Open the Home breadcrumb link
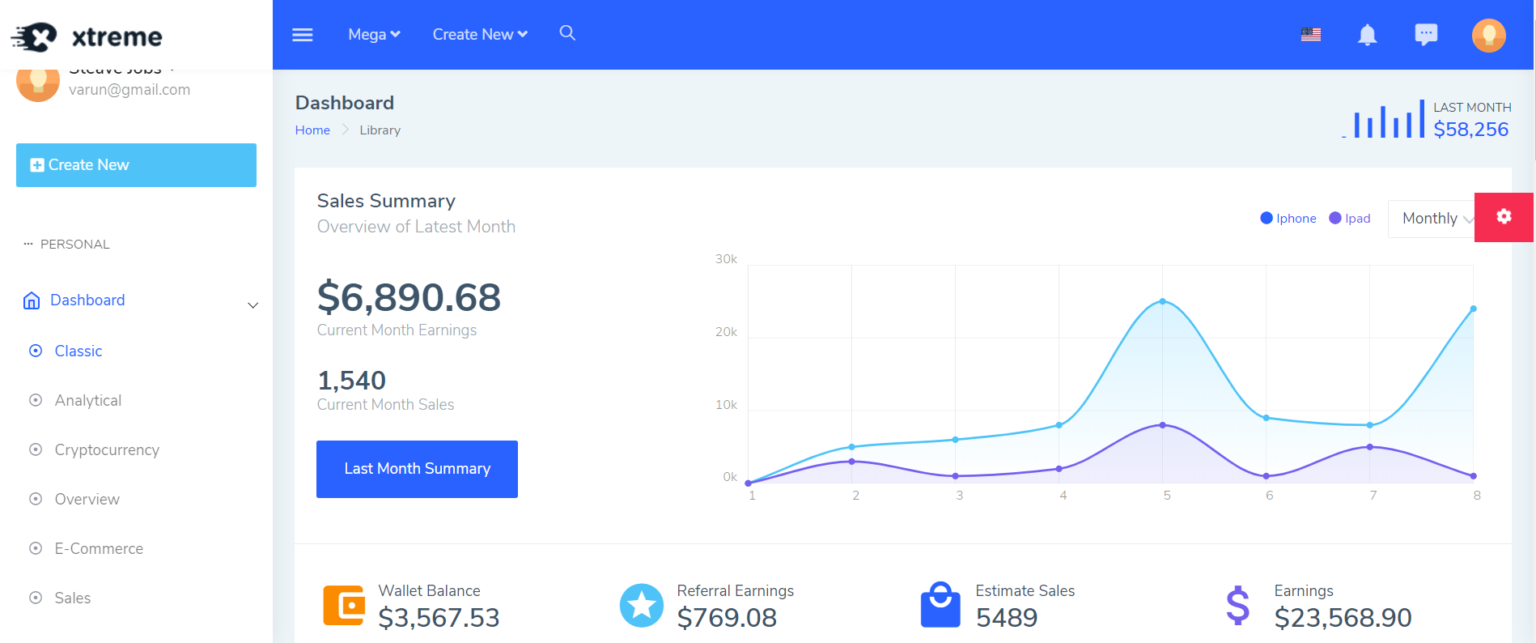This screenshot has width=1536, height=643. (312, 130)
